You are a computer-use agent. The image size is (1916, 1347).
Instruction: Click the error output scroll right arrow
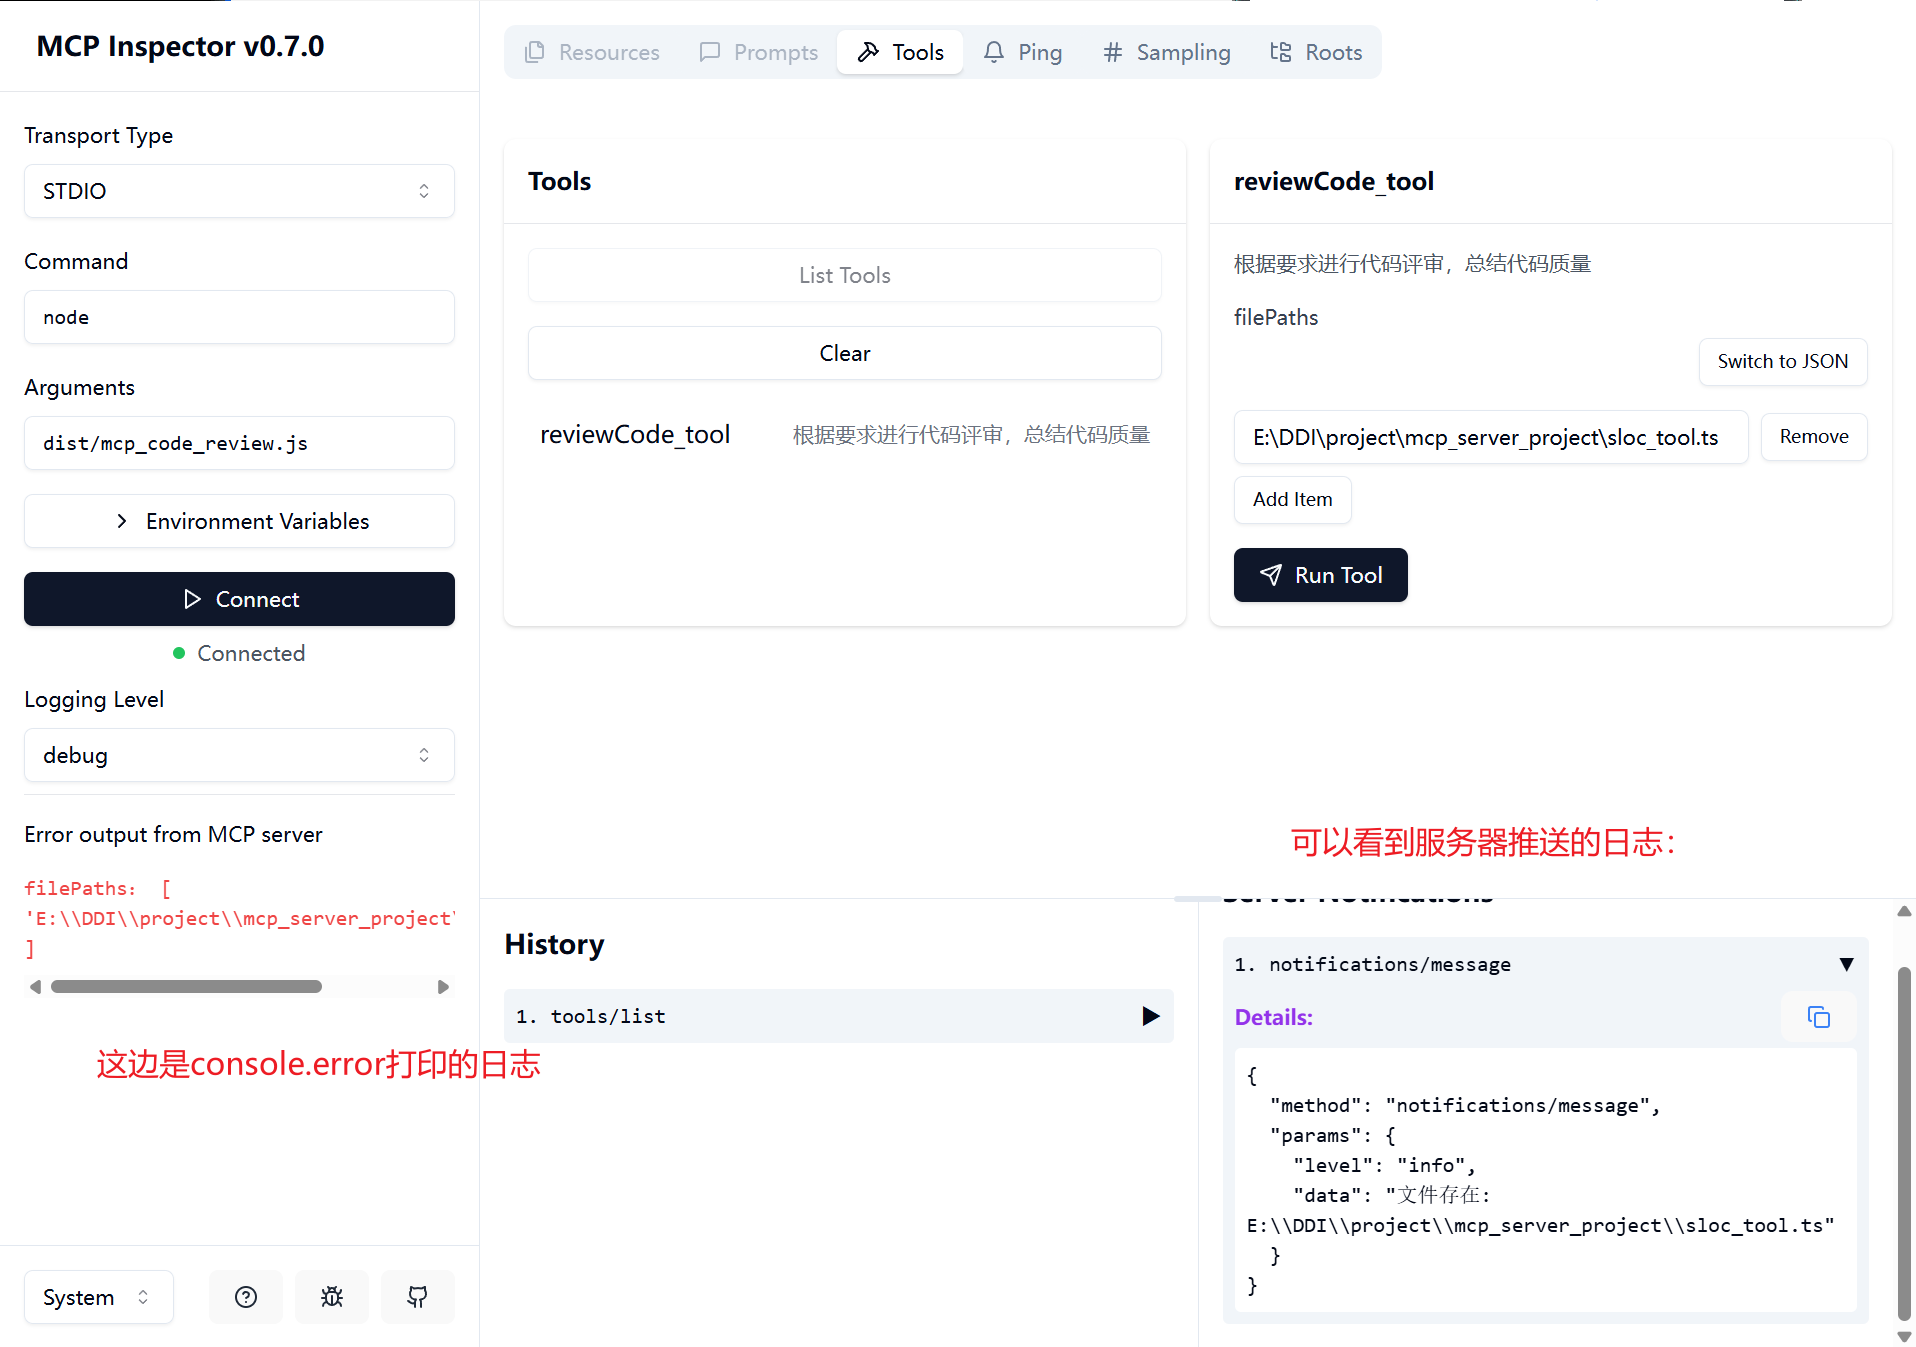[x=443, y=987]
